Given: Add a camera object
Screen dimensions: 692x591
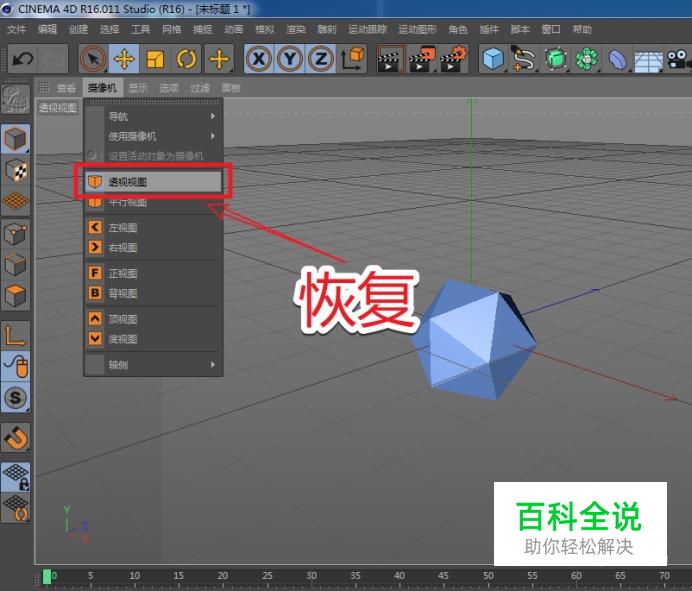Looking at the screenshot, I should pos(678,59).
